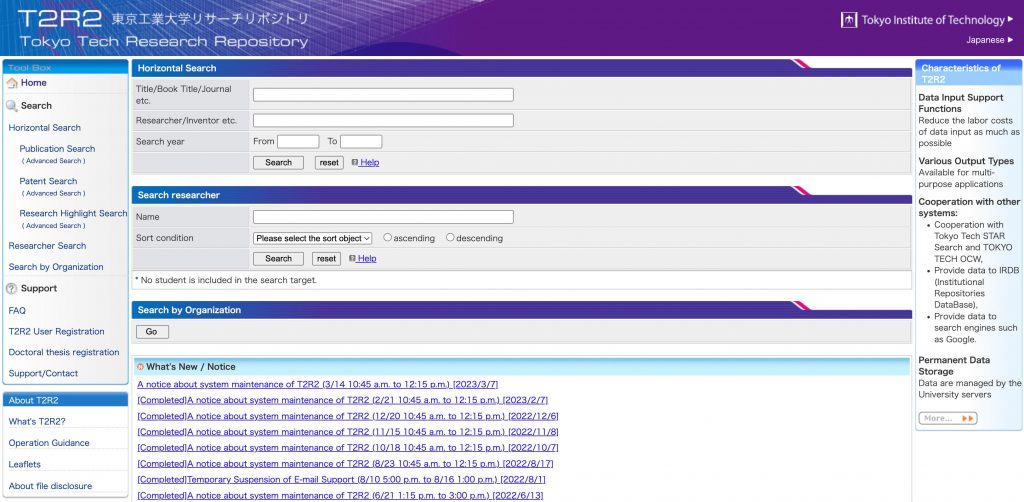Open Operation Guidance page
Viewport: 1024px width, 502px height.
click(49, 443)
